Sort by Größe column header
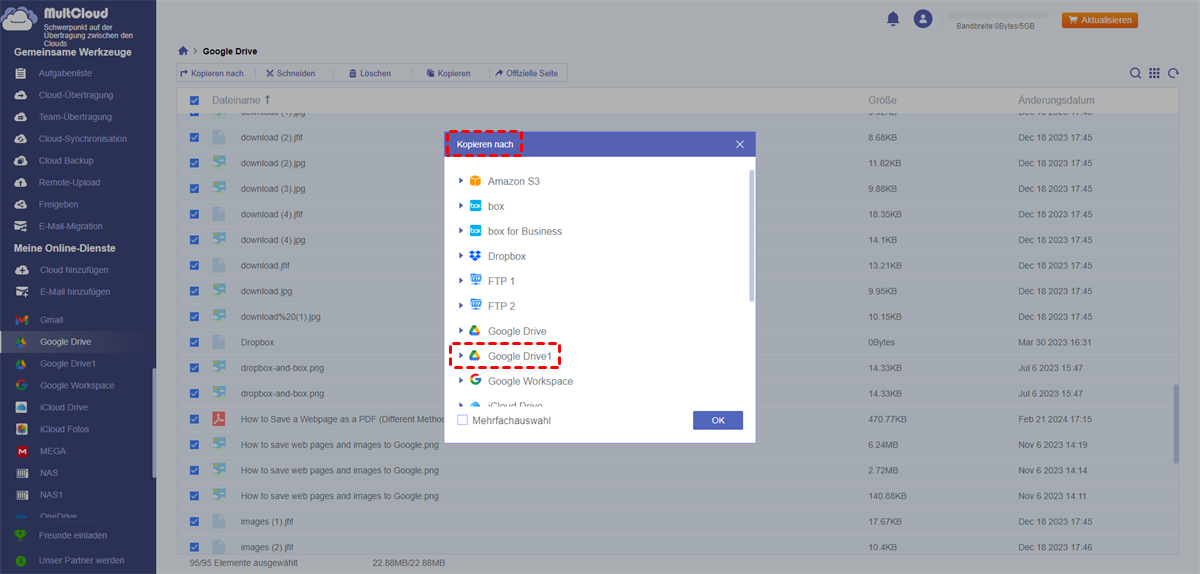 coord(882,101)
